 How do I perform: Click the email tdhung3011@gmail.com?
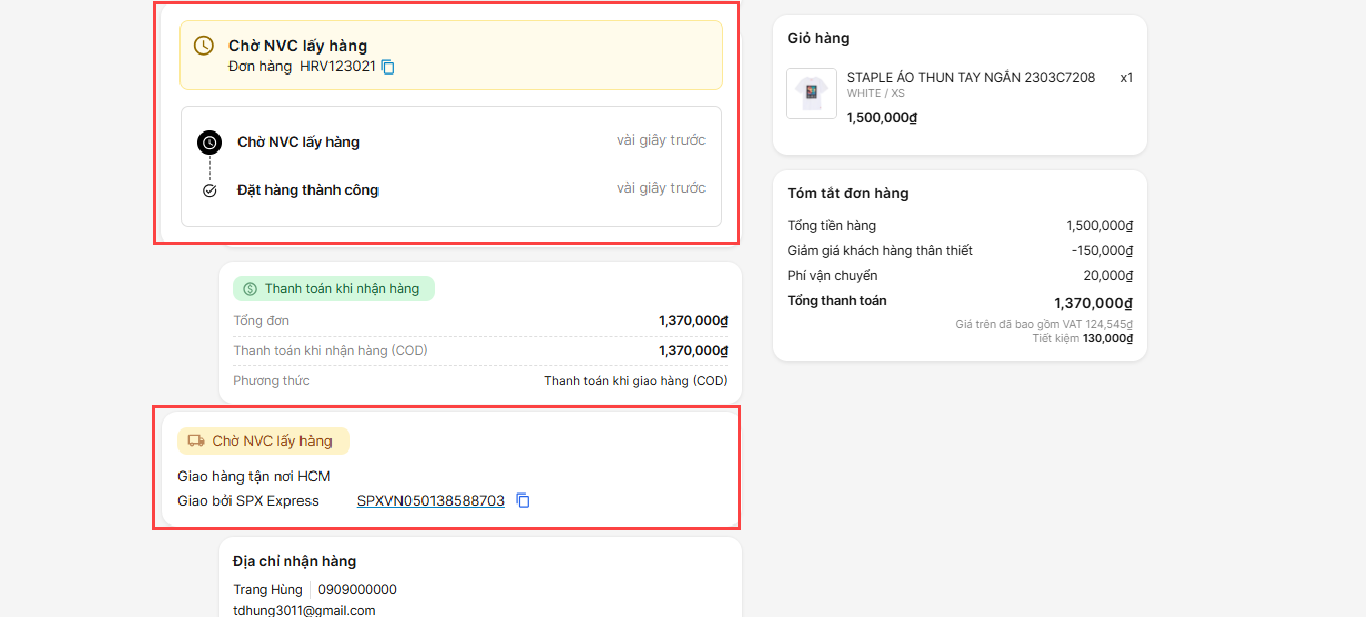click(304, 610)
